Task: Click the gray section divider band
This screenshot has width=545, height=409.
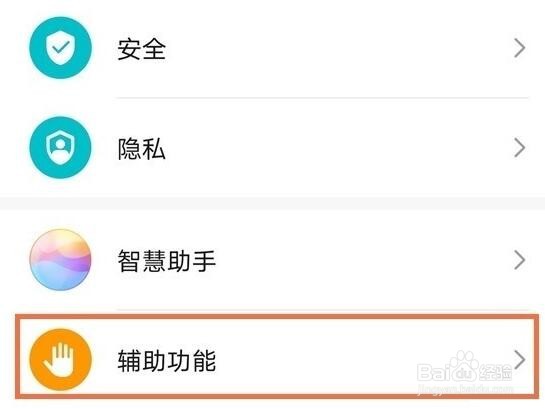Action: point(272,203)
